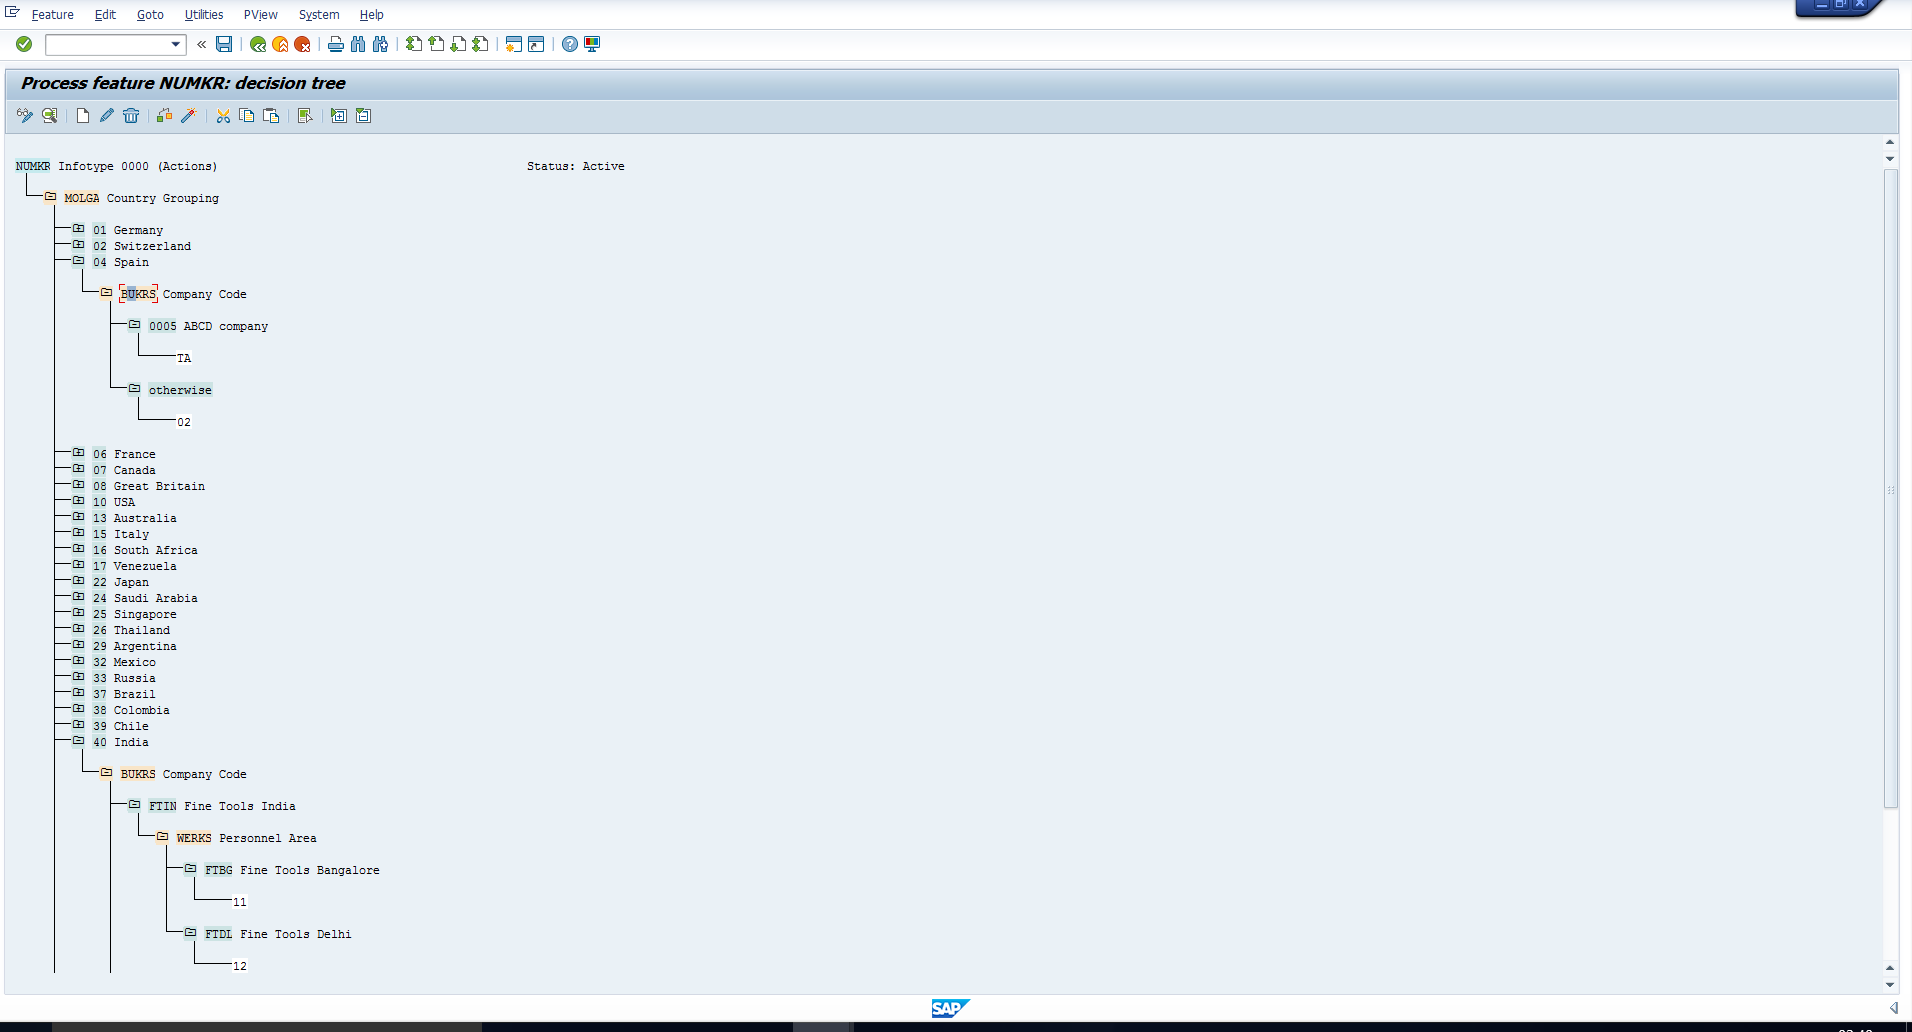
Task: Select the BUKRS node under Spain
Action: click(138, 294)
